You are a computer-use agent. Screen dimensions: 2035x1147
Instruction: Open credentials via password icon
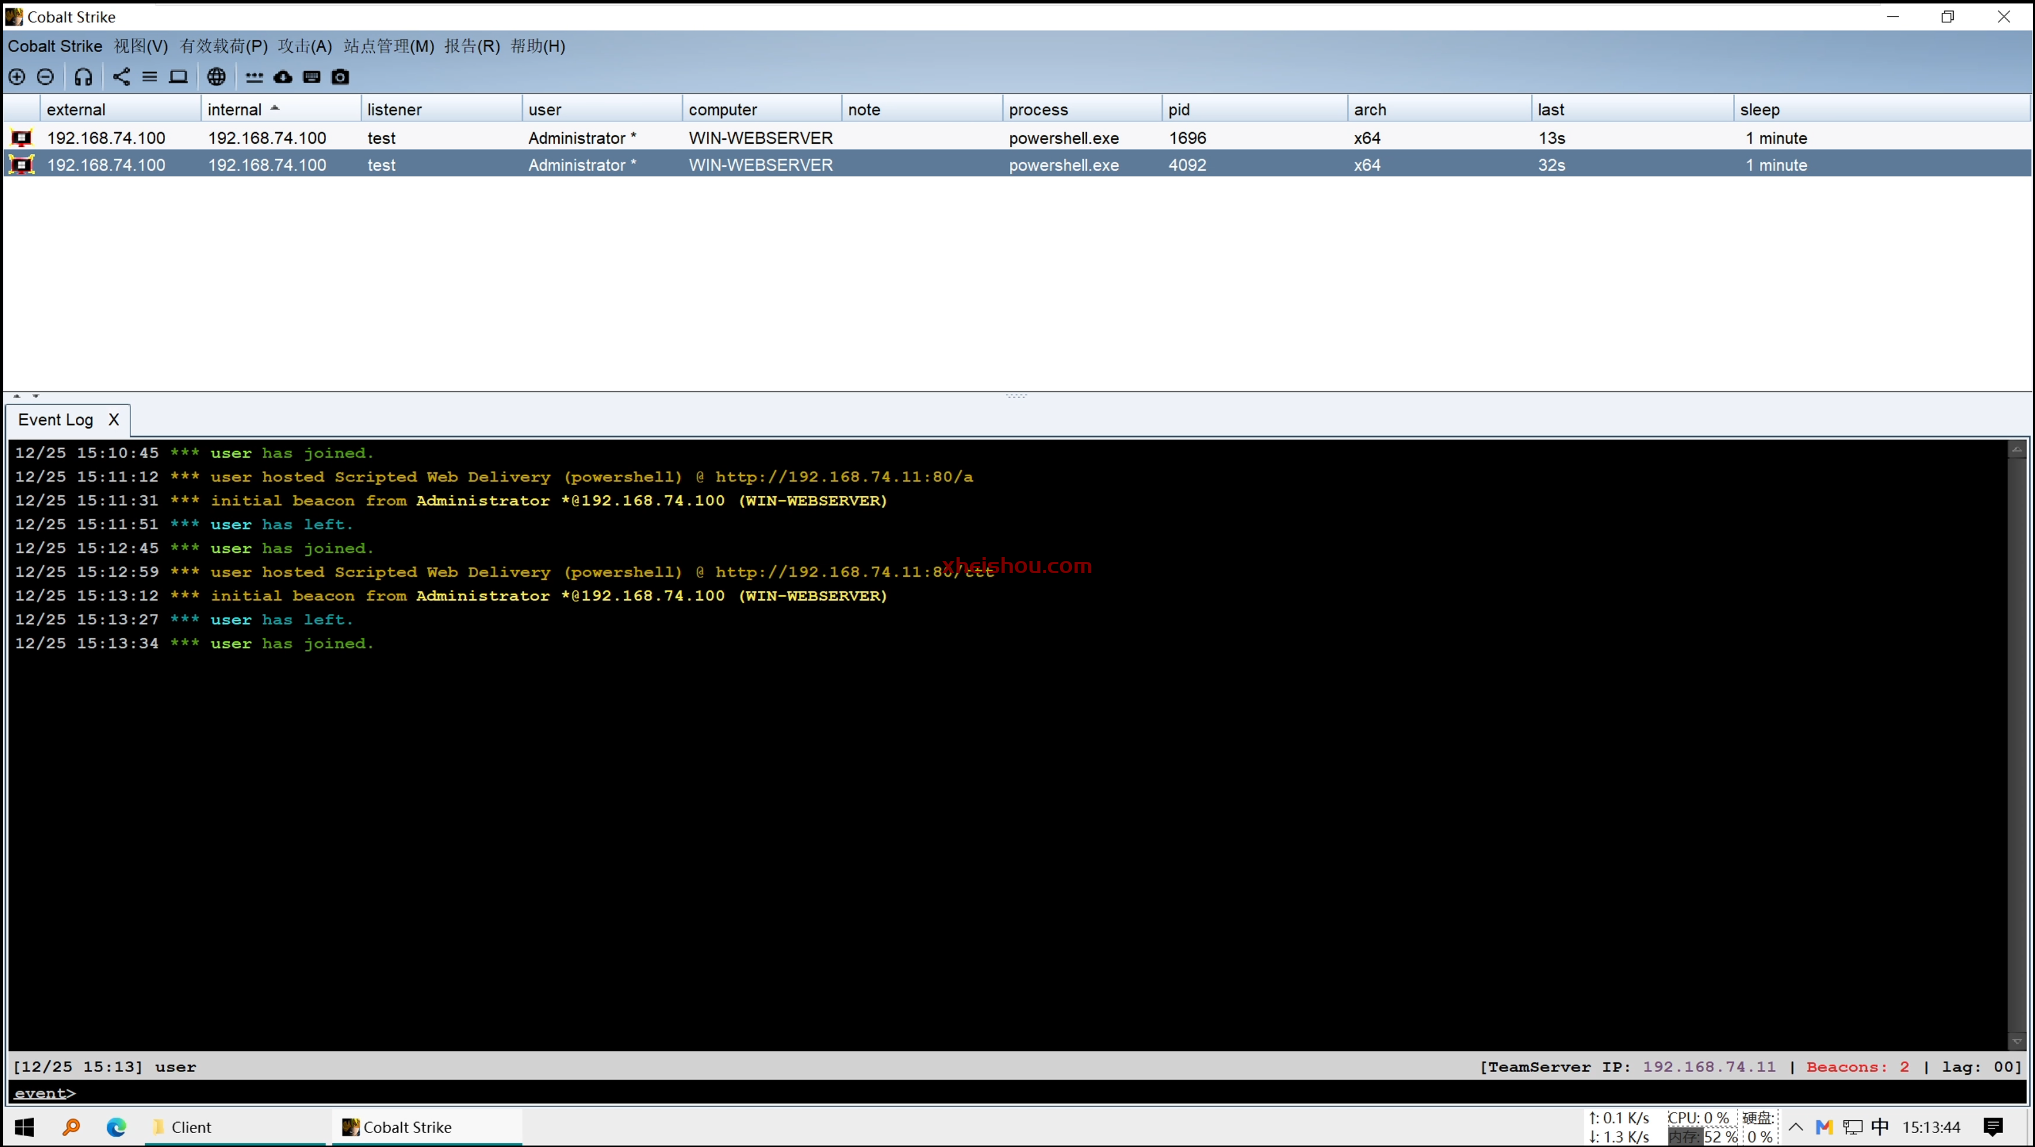[x=254, y=77]
